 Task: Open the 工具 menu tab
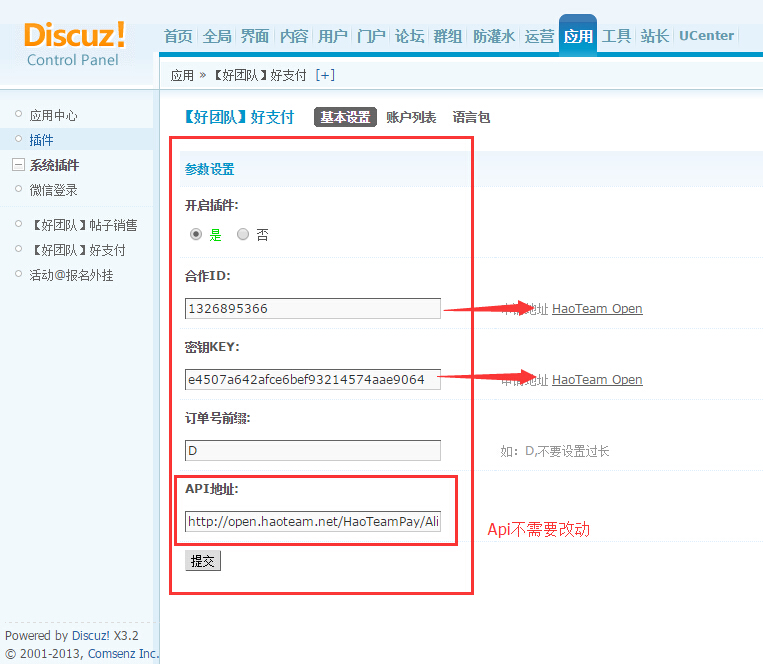(616, 36)
